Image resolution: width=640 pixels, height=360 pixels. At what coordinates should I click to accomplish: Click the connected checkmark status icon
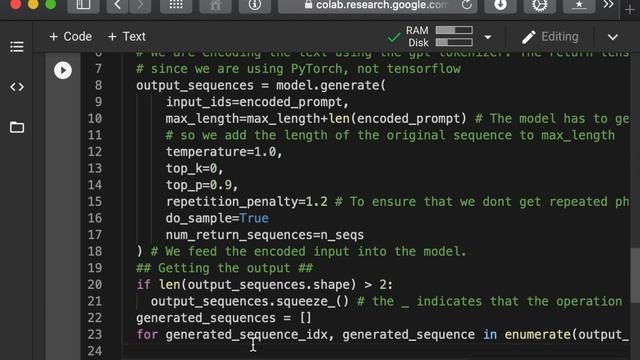point(394,38)
